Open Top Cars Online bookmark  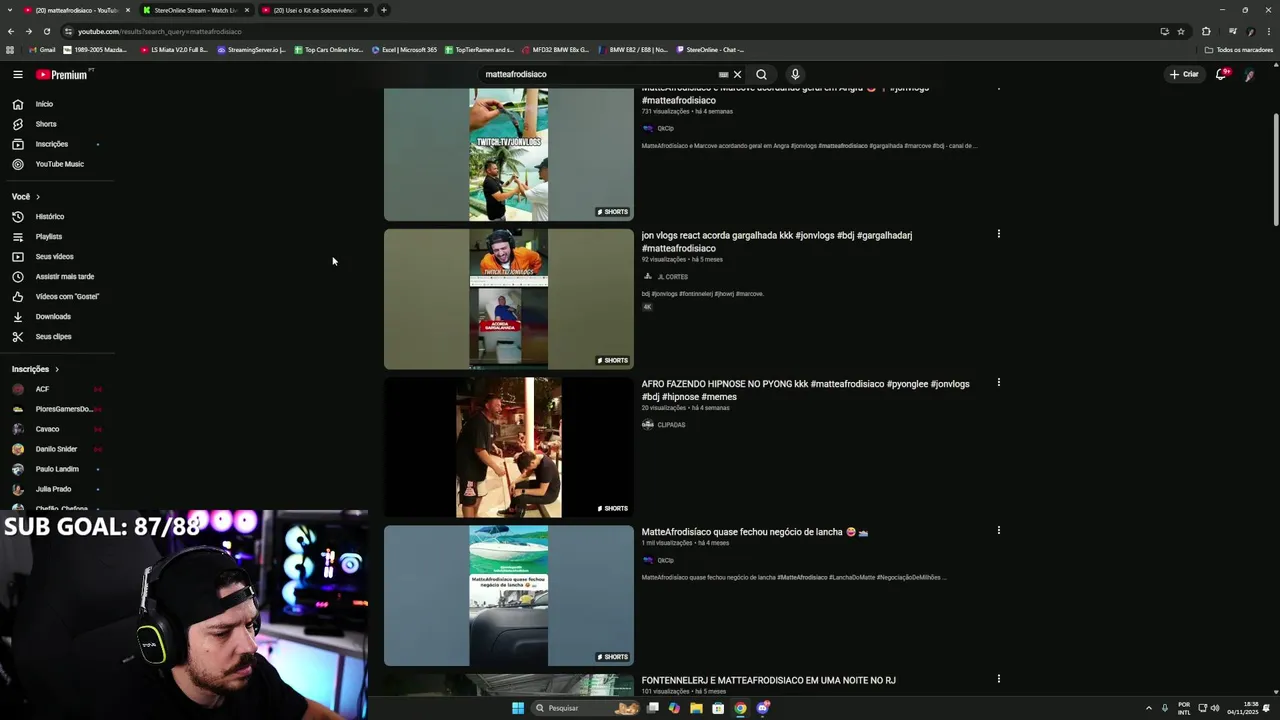point(328,50)
